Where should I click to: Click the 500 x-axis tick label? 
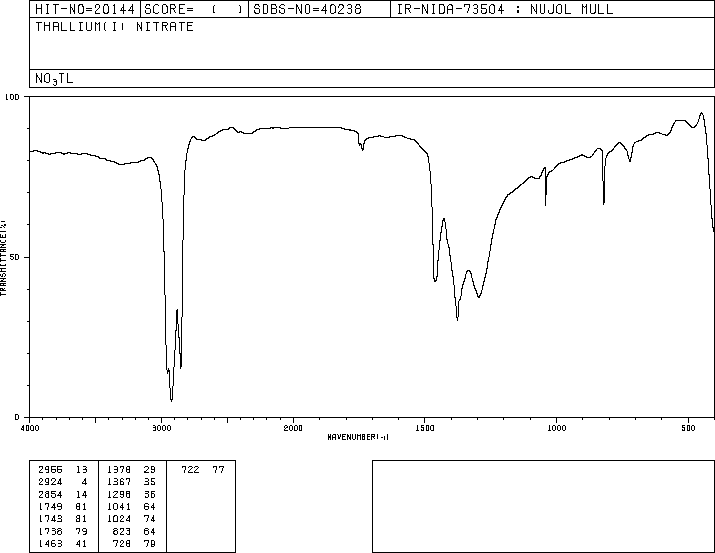coord(688,428)
